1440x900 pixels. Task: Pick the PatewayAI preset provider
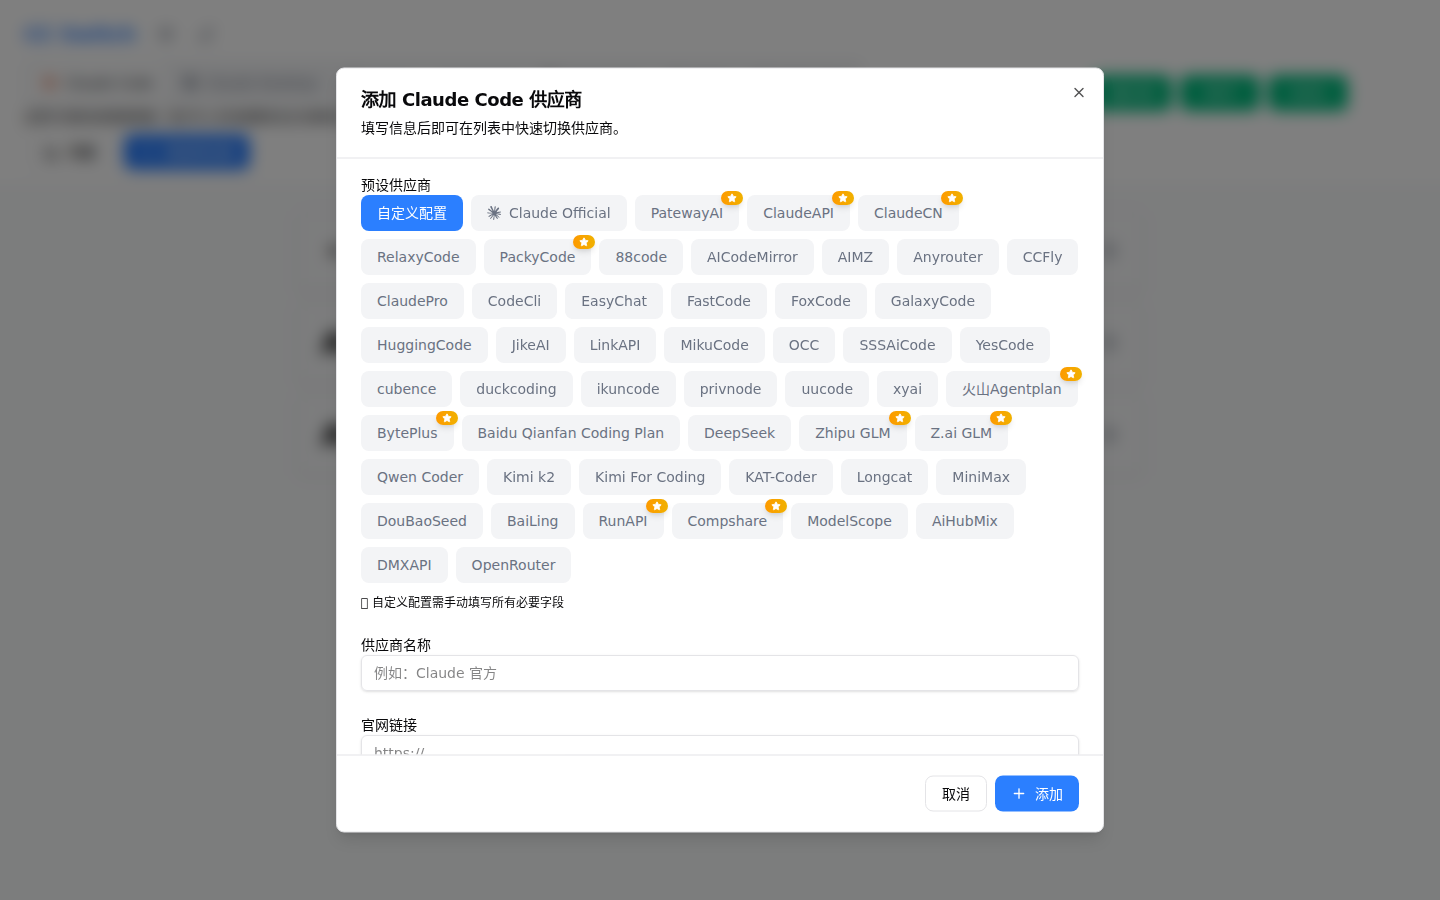pos(687,213)
